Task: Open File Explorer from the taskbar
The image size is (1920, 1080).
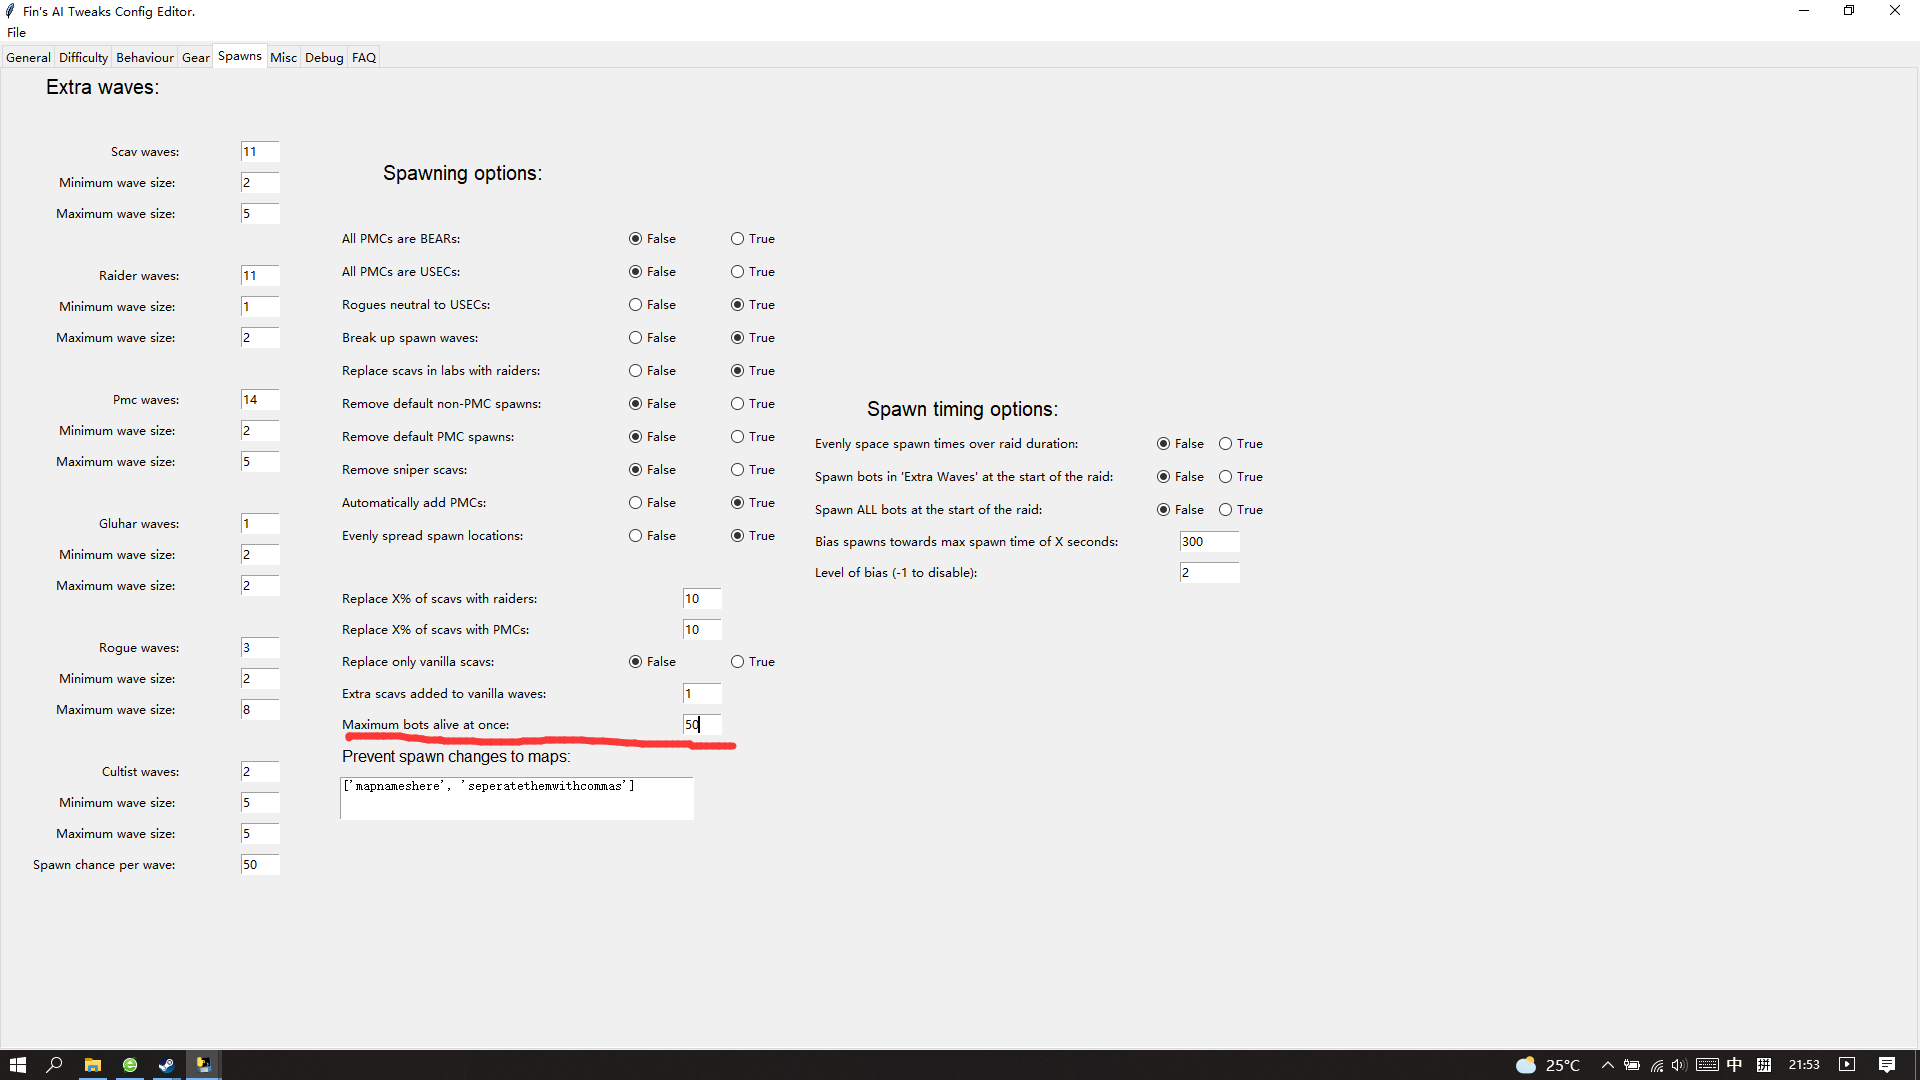Action: coord(92,1065)
